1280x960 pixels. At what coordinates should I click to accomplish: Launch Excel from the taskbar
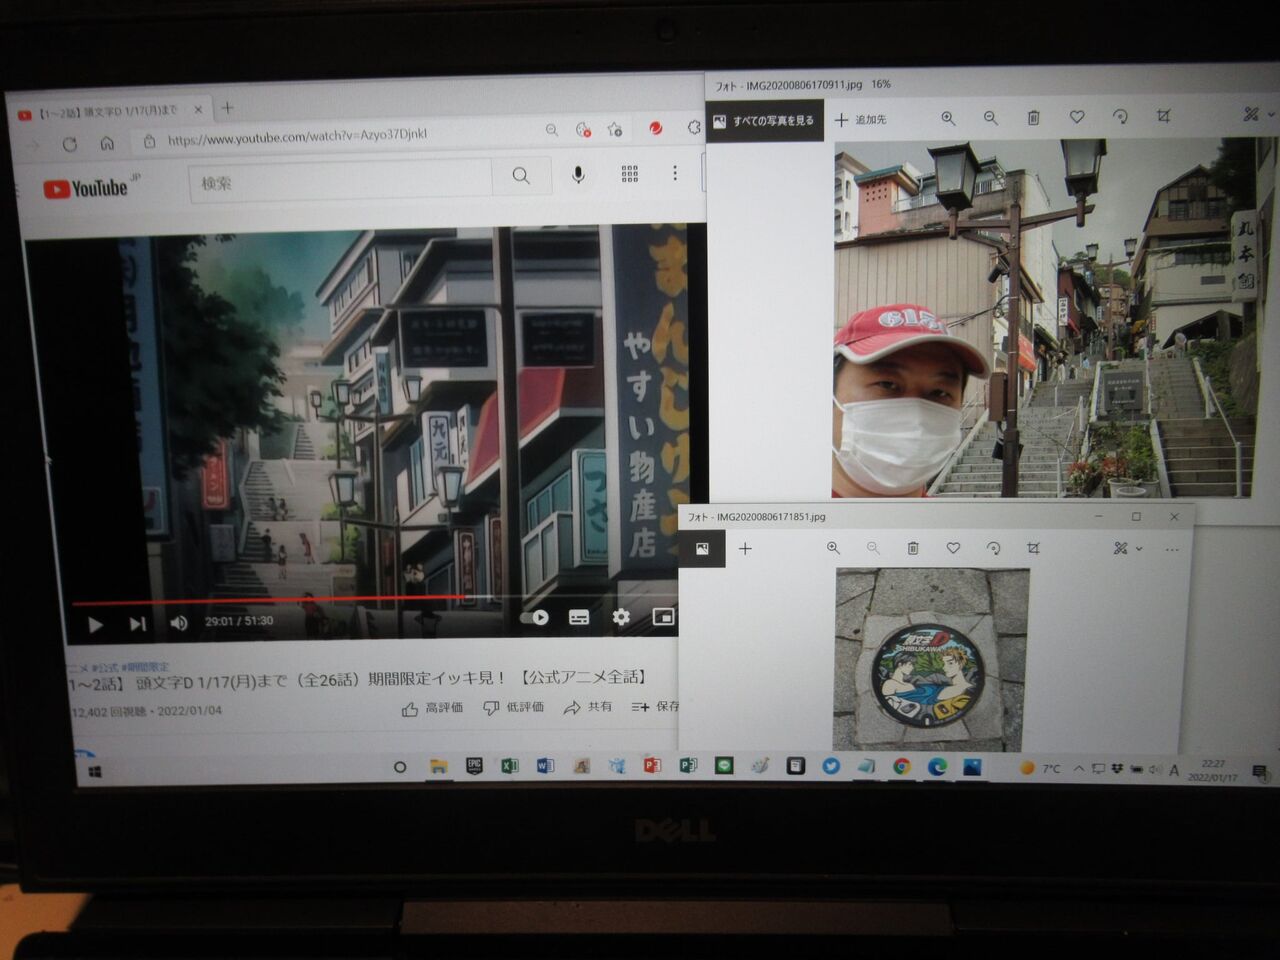pos(509,766)
